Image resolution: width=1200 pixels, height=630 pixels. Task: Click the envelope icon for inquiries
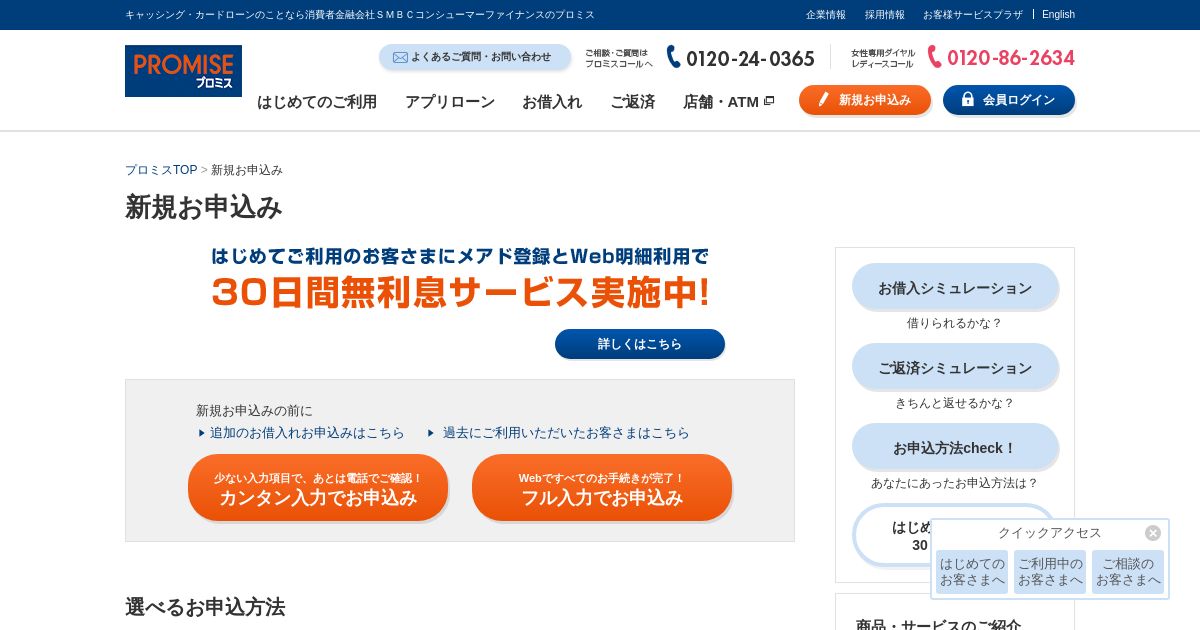400,57
